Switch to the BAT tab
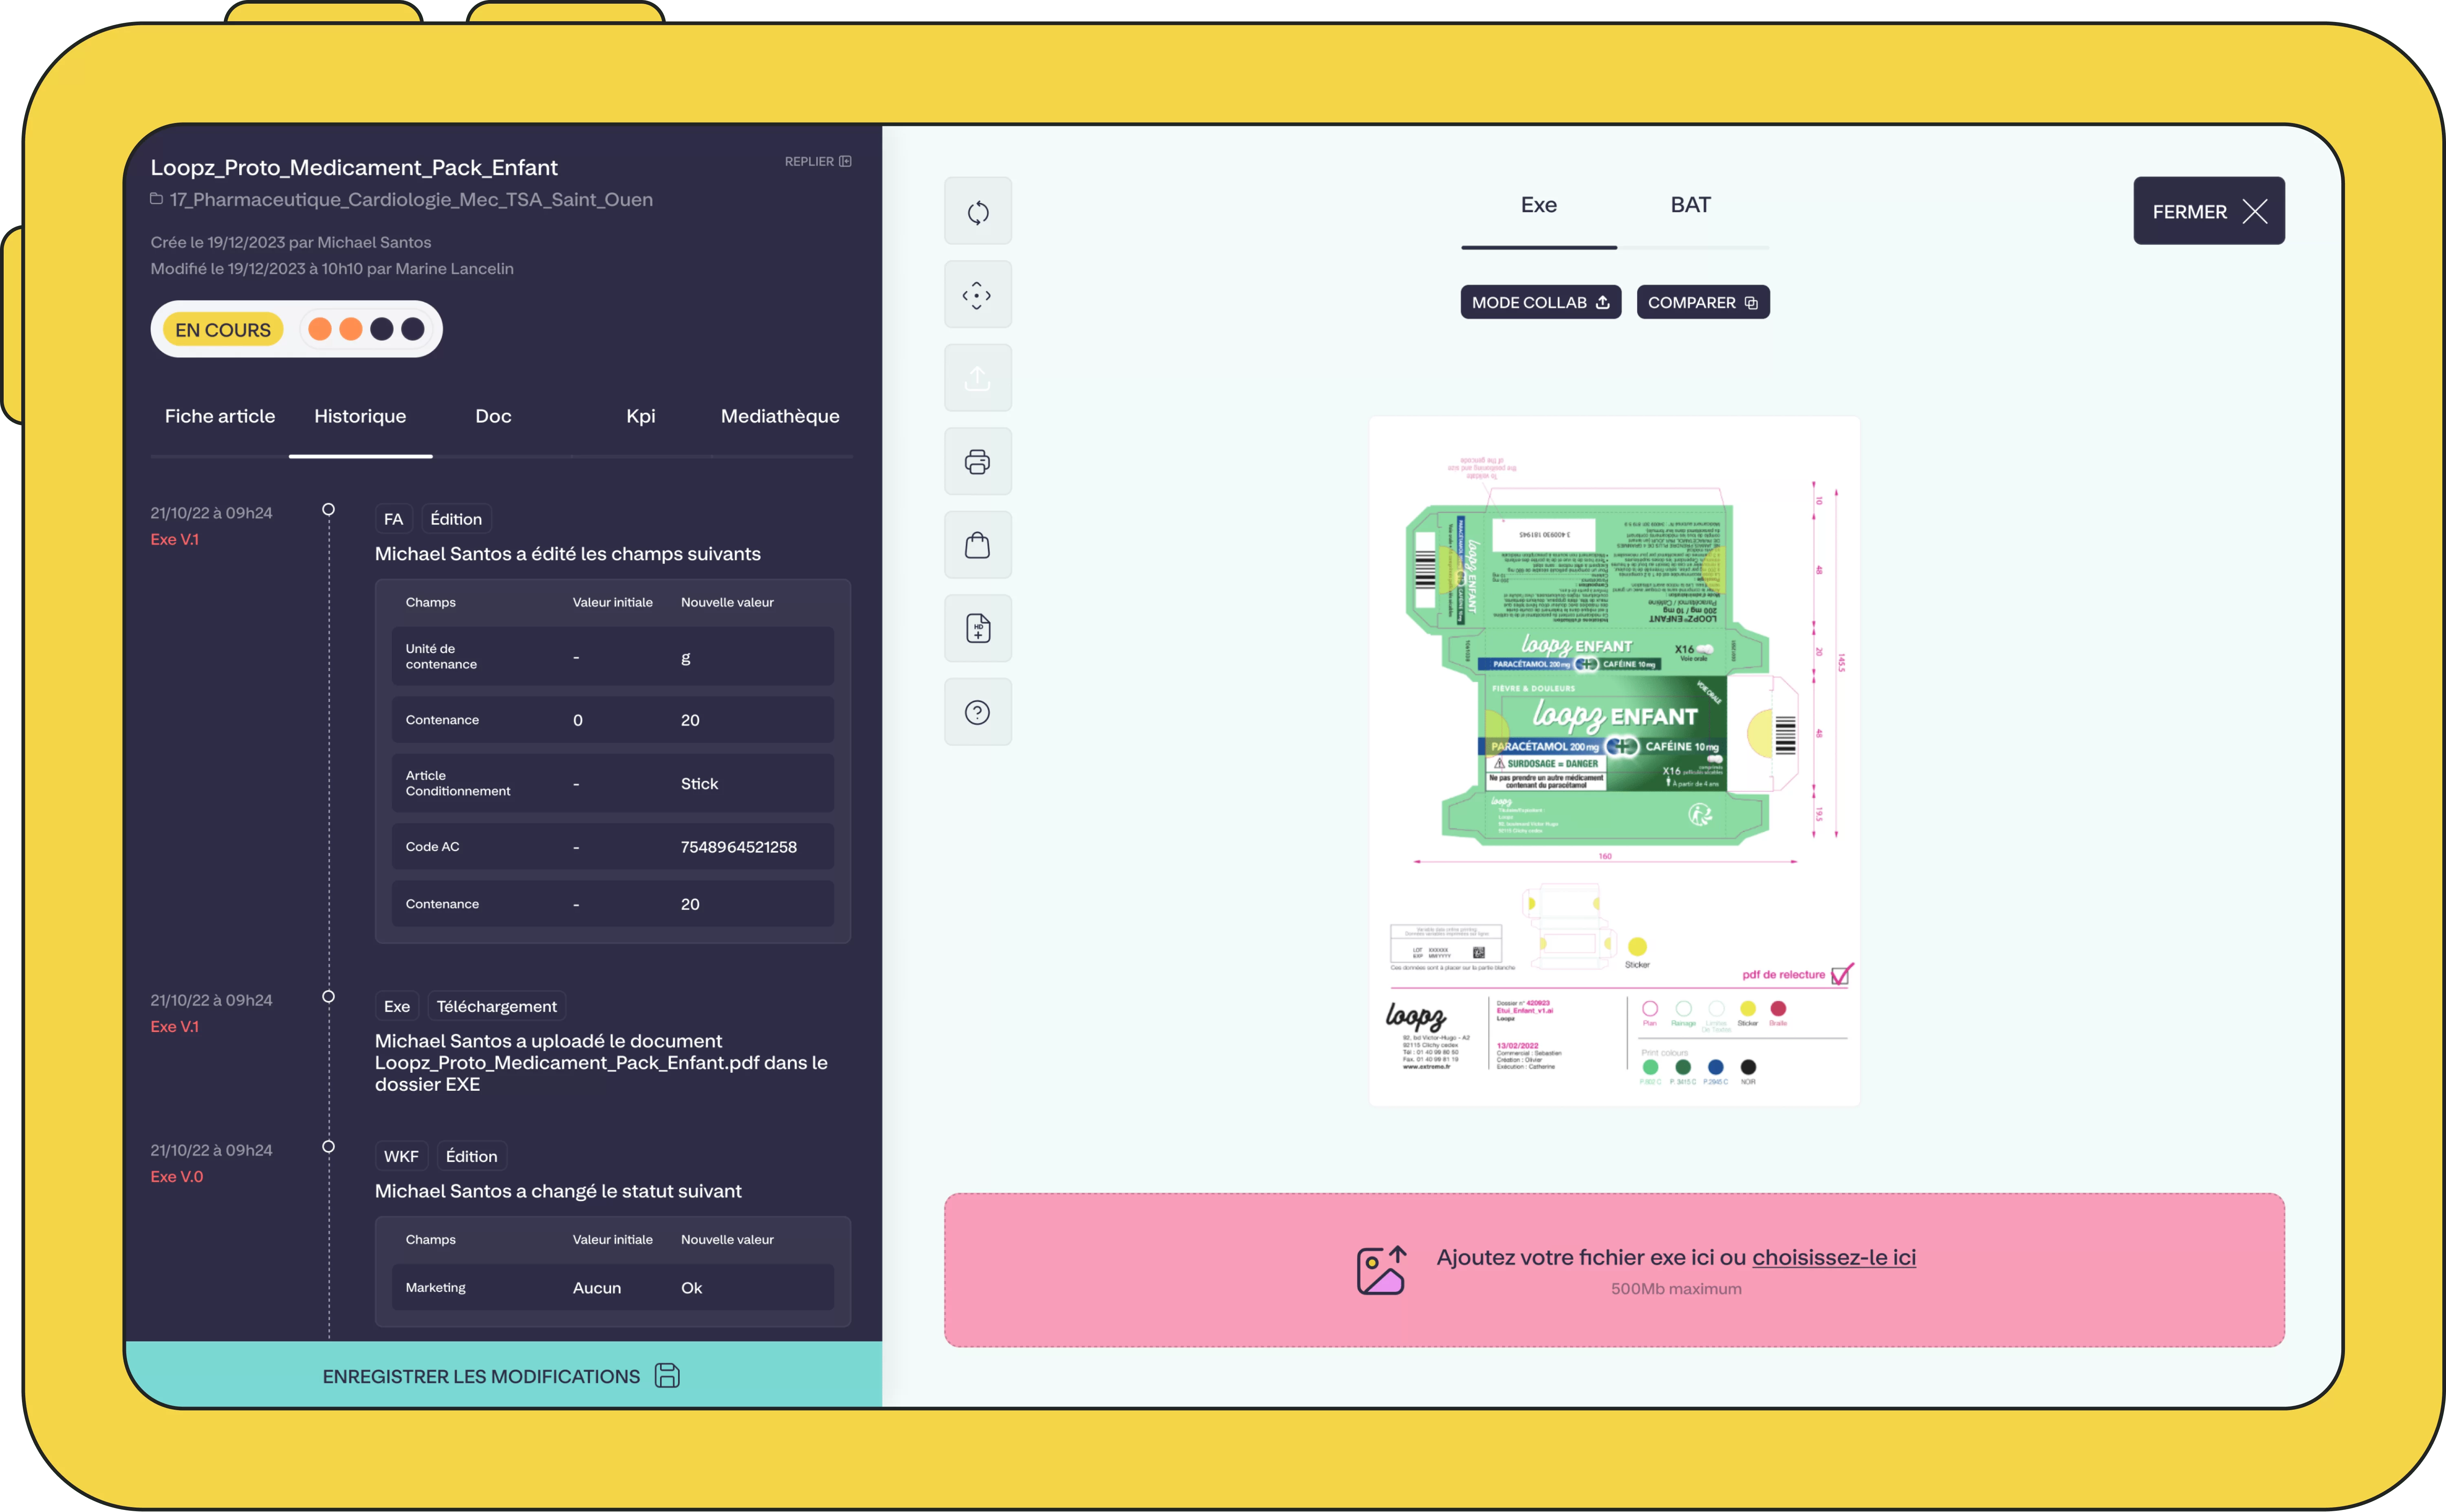The image size is (2446, 1512). click(1690, 205)
